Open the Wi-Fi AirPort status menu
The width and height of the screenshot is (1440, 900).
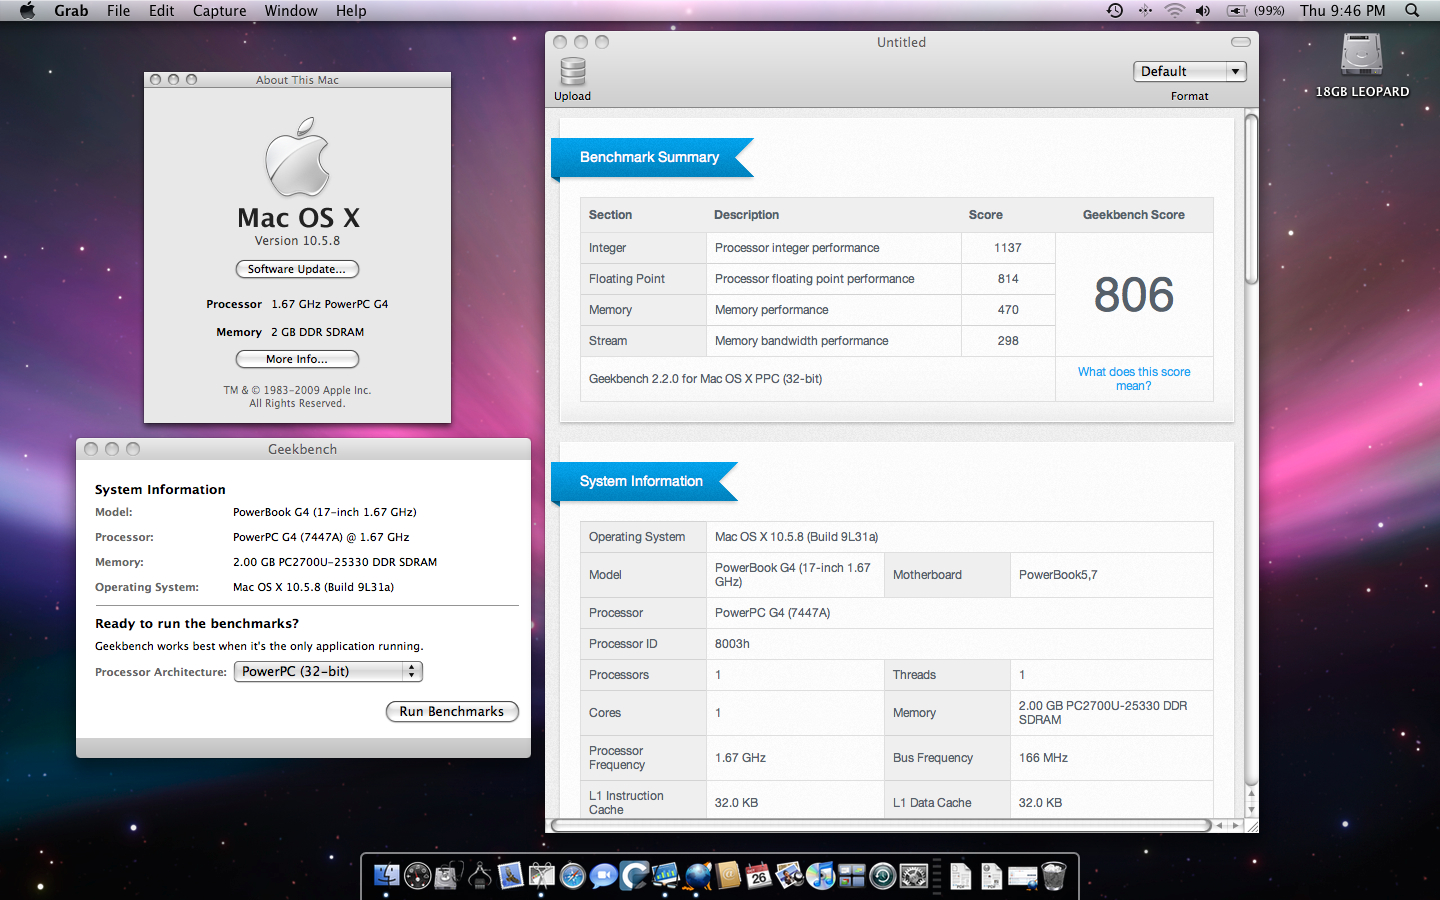1175,10
